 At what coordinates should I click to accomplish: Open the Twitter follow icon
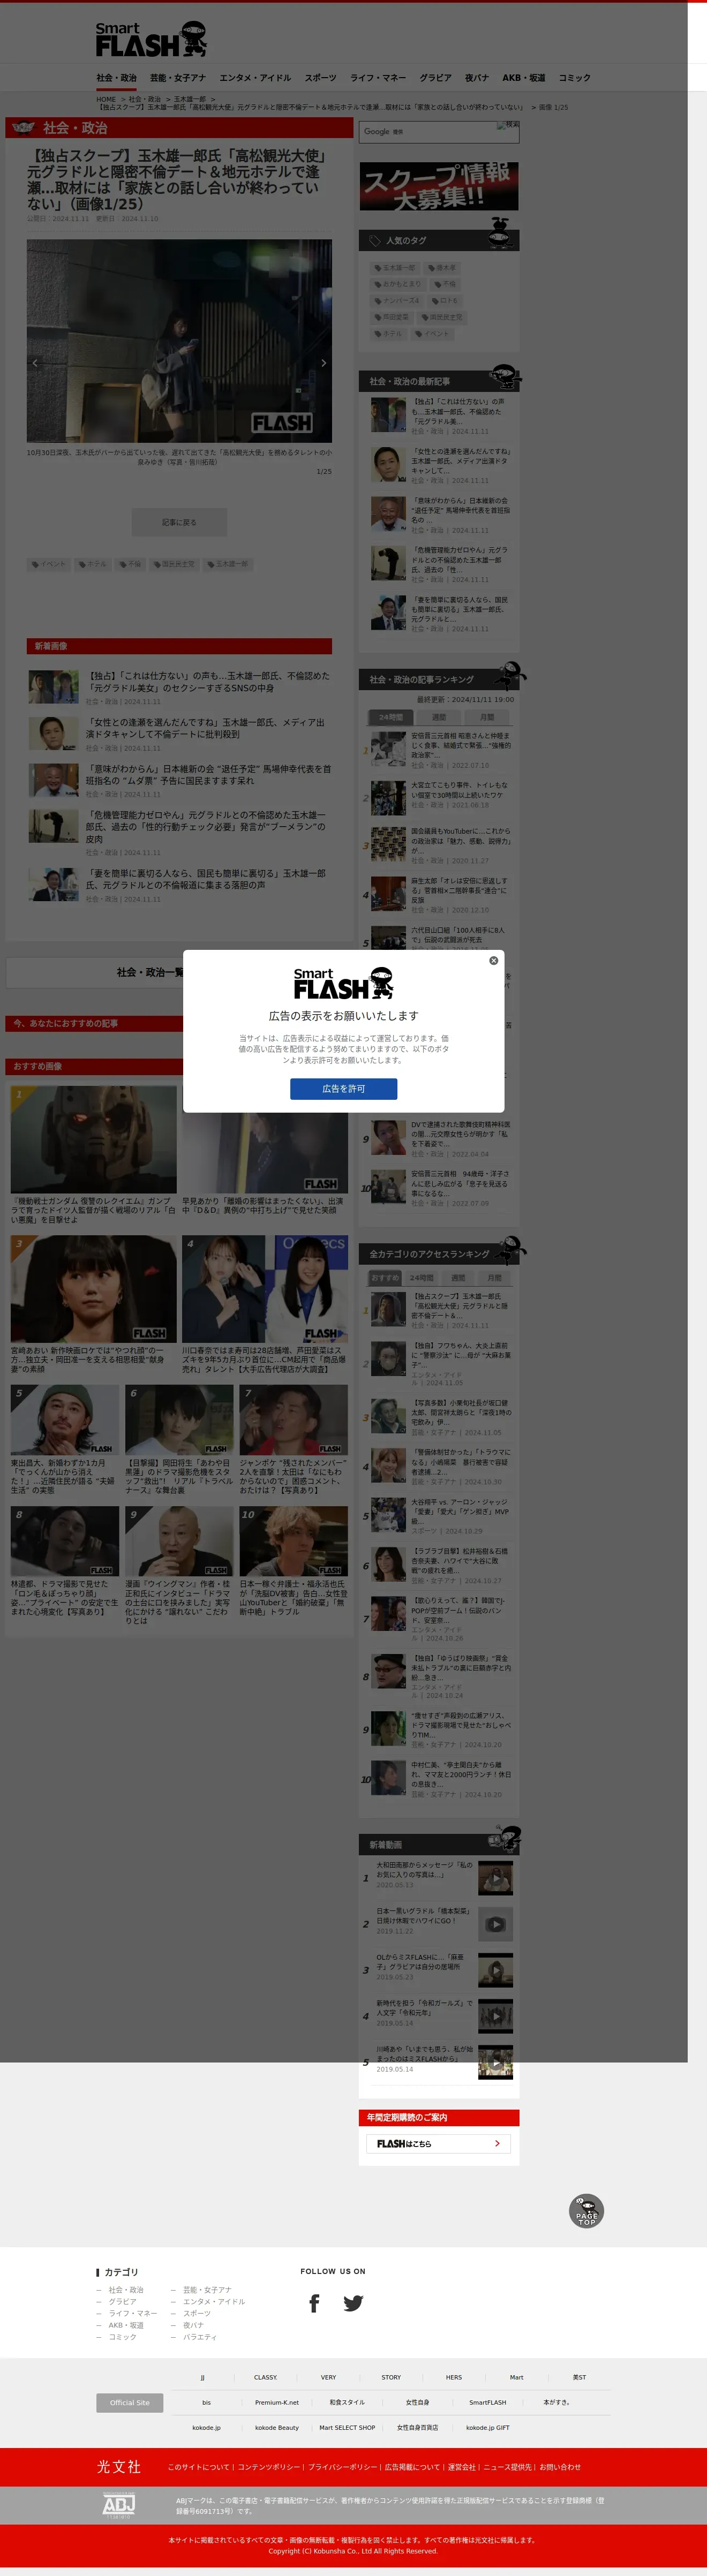coord(353,2303)
